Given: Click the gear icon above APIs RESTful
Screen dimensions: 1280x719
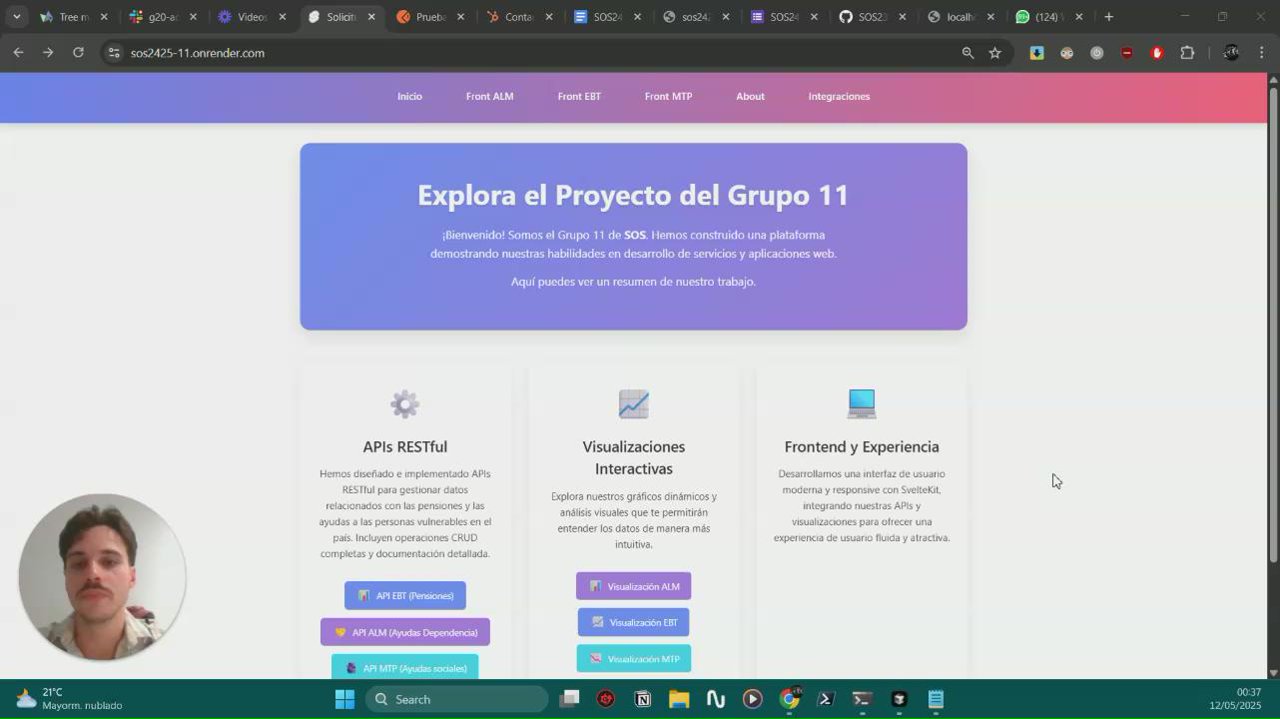Looking at the screenshot, I should click(x=405, y=404).
